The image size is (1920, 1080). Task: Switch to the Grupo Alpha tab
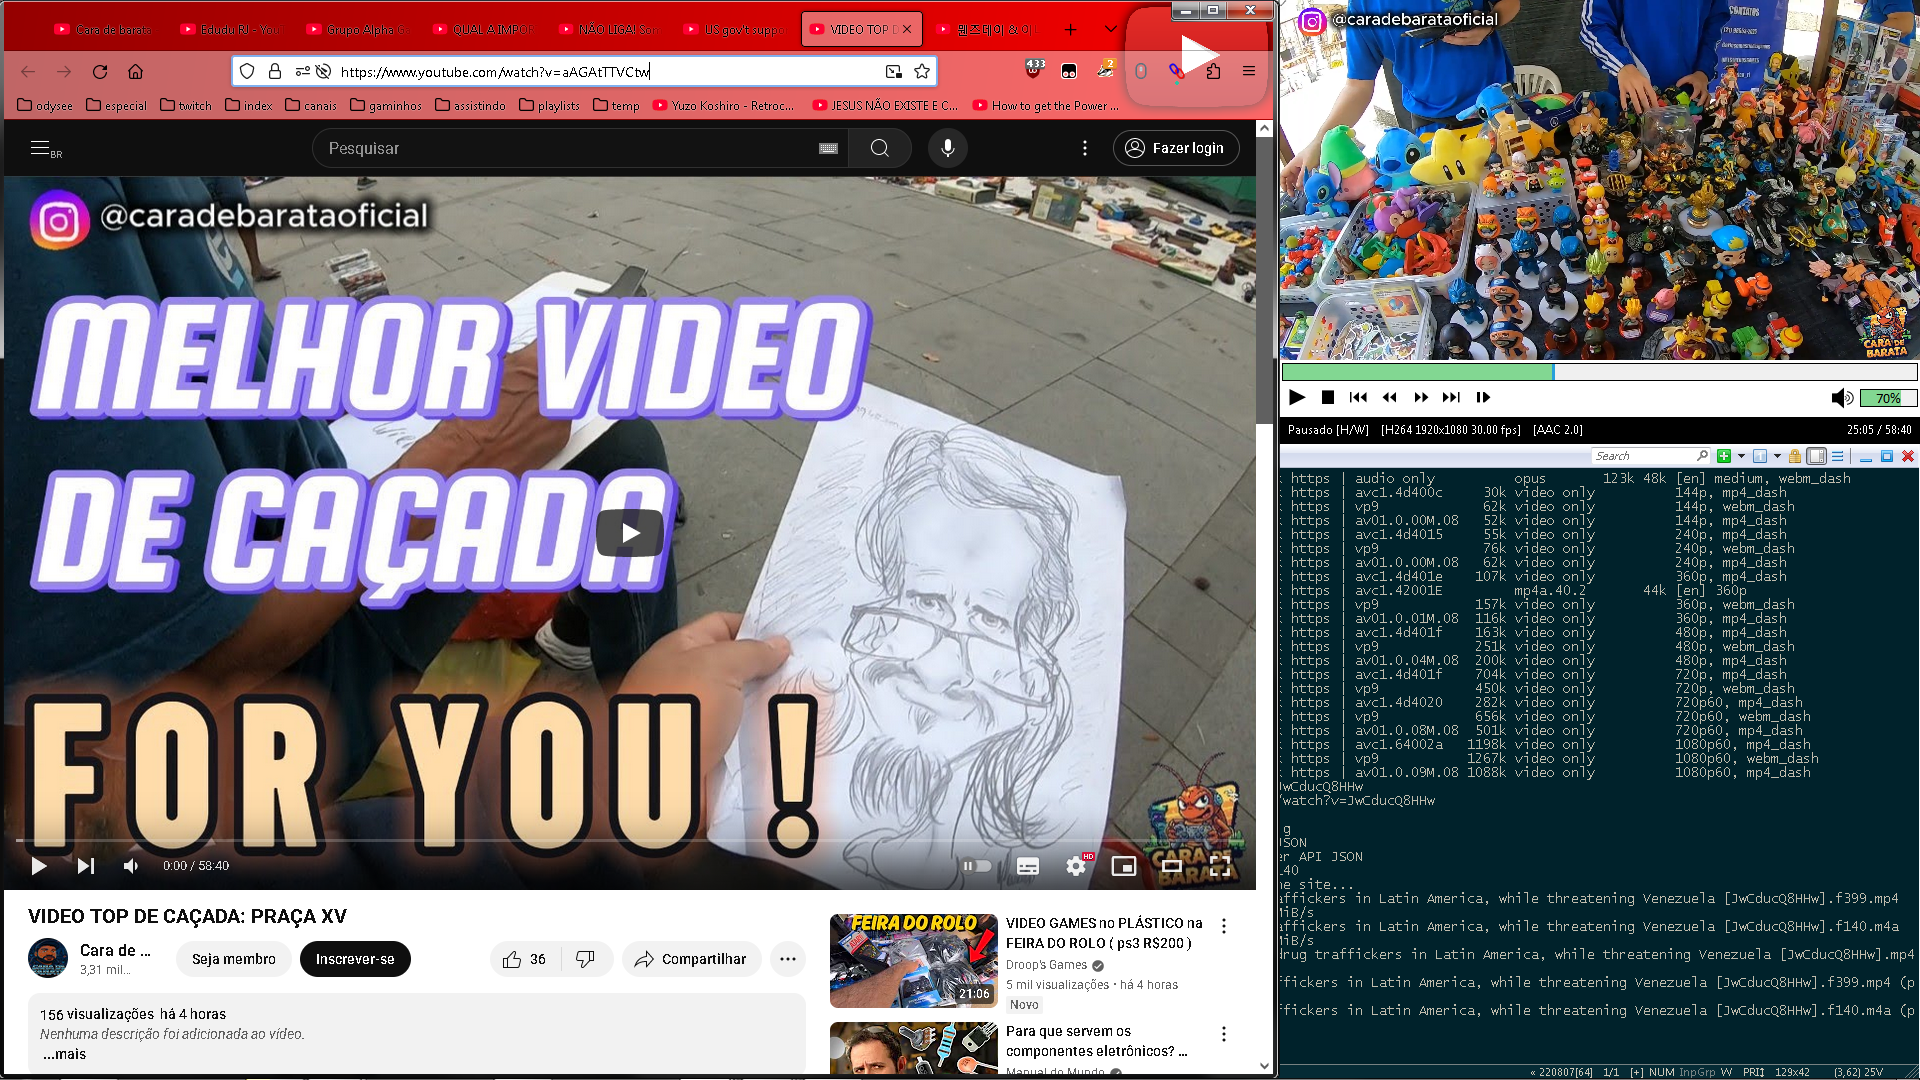point(356,30)
